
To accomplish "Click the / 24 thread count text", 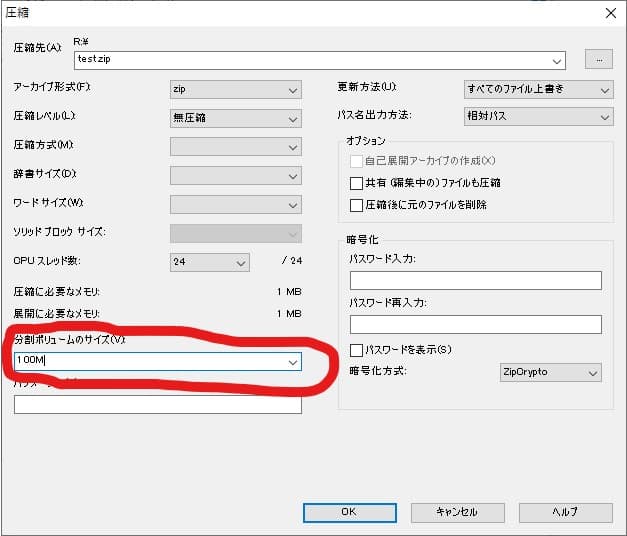I will [292, 261].
